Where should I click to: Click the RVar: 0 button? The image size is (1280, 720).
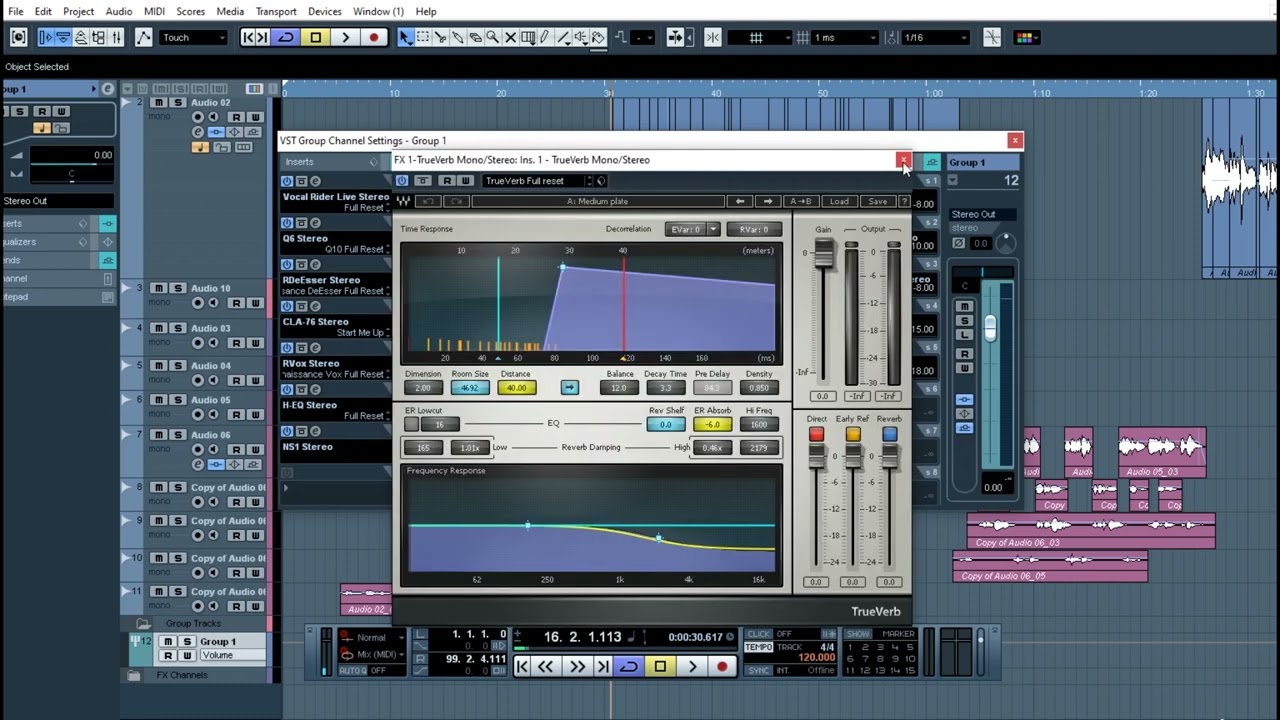click(x=753, y=229)
